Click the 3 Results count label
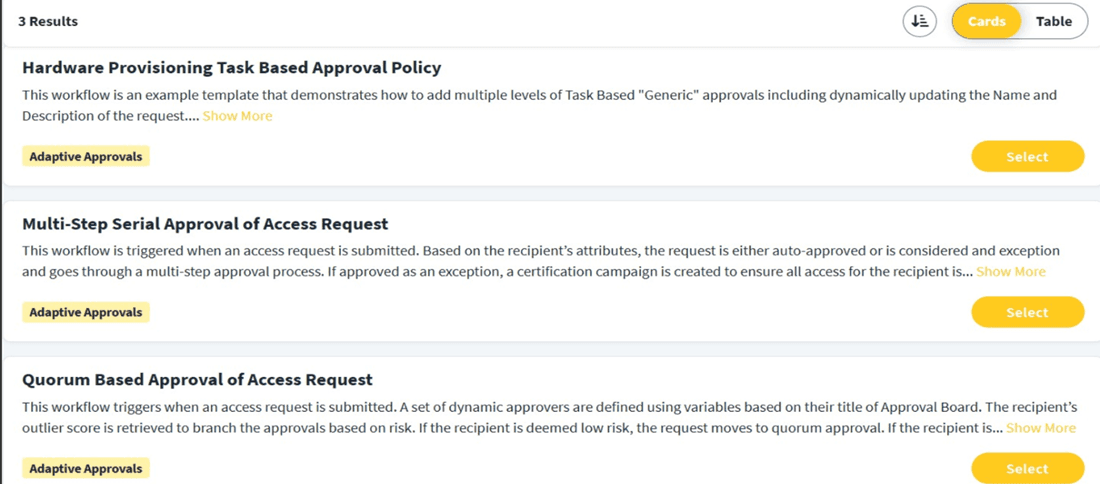Image resolution: width=1100 pixels, height=484 pixels. 48,22
